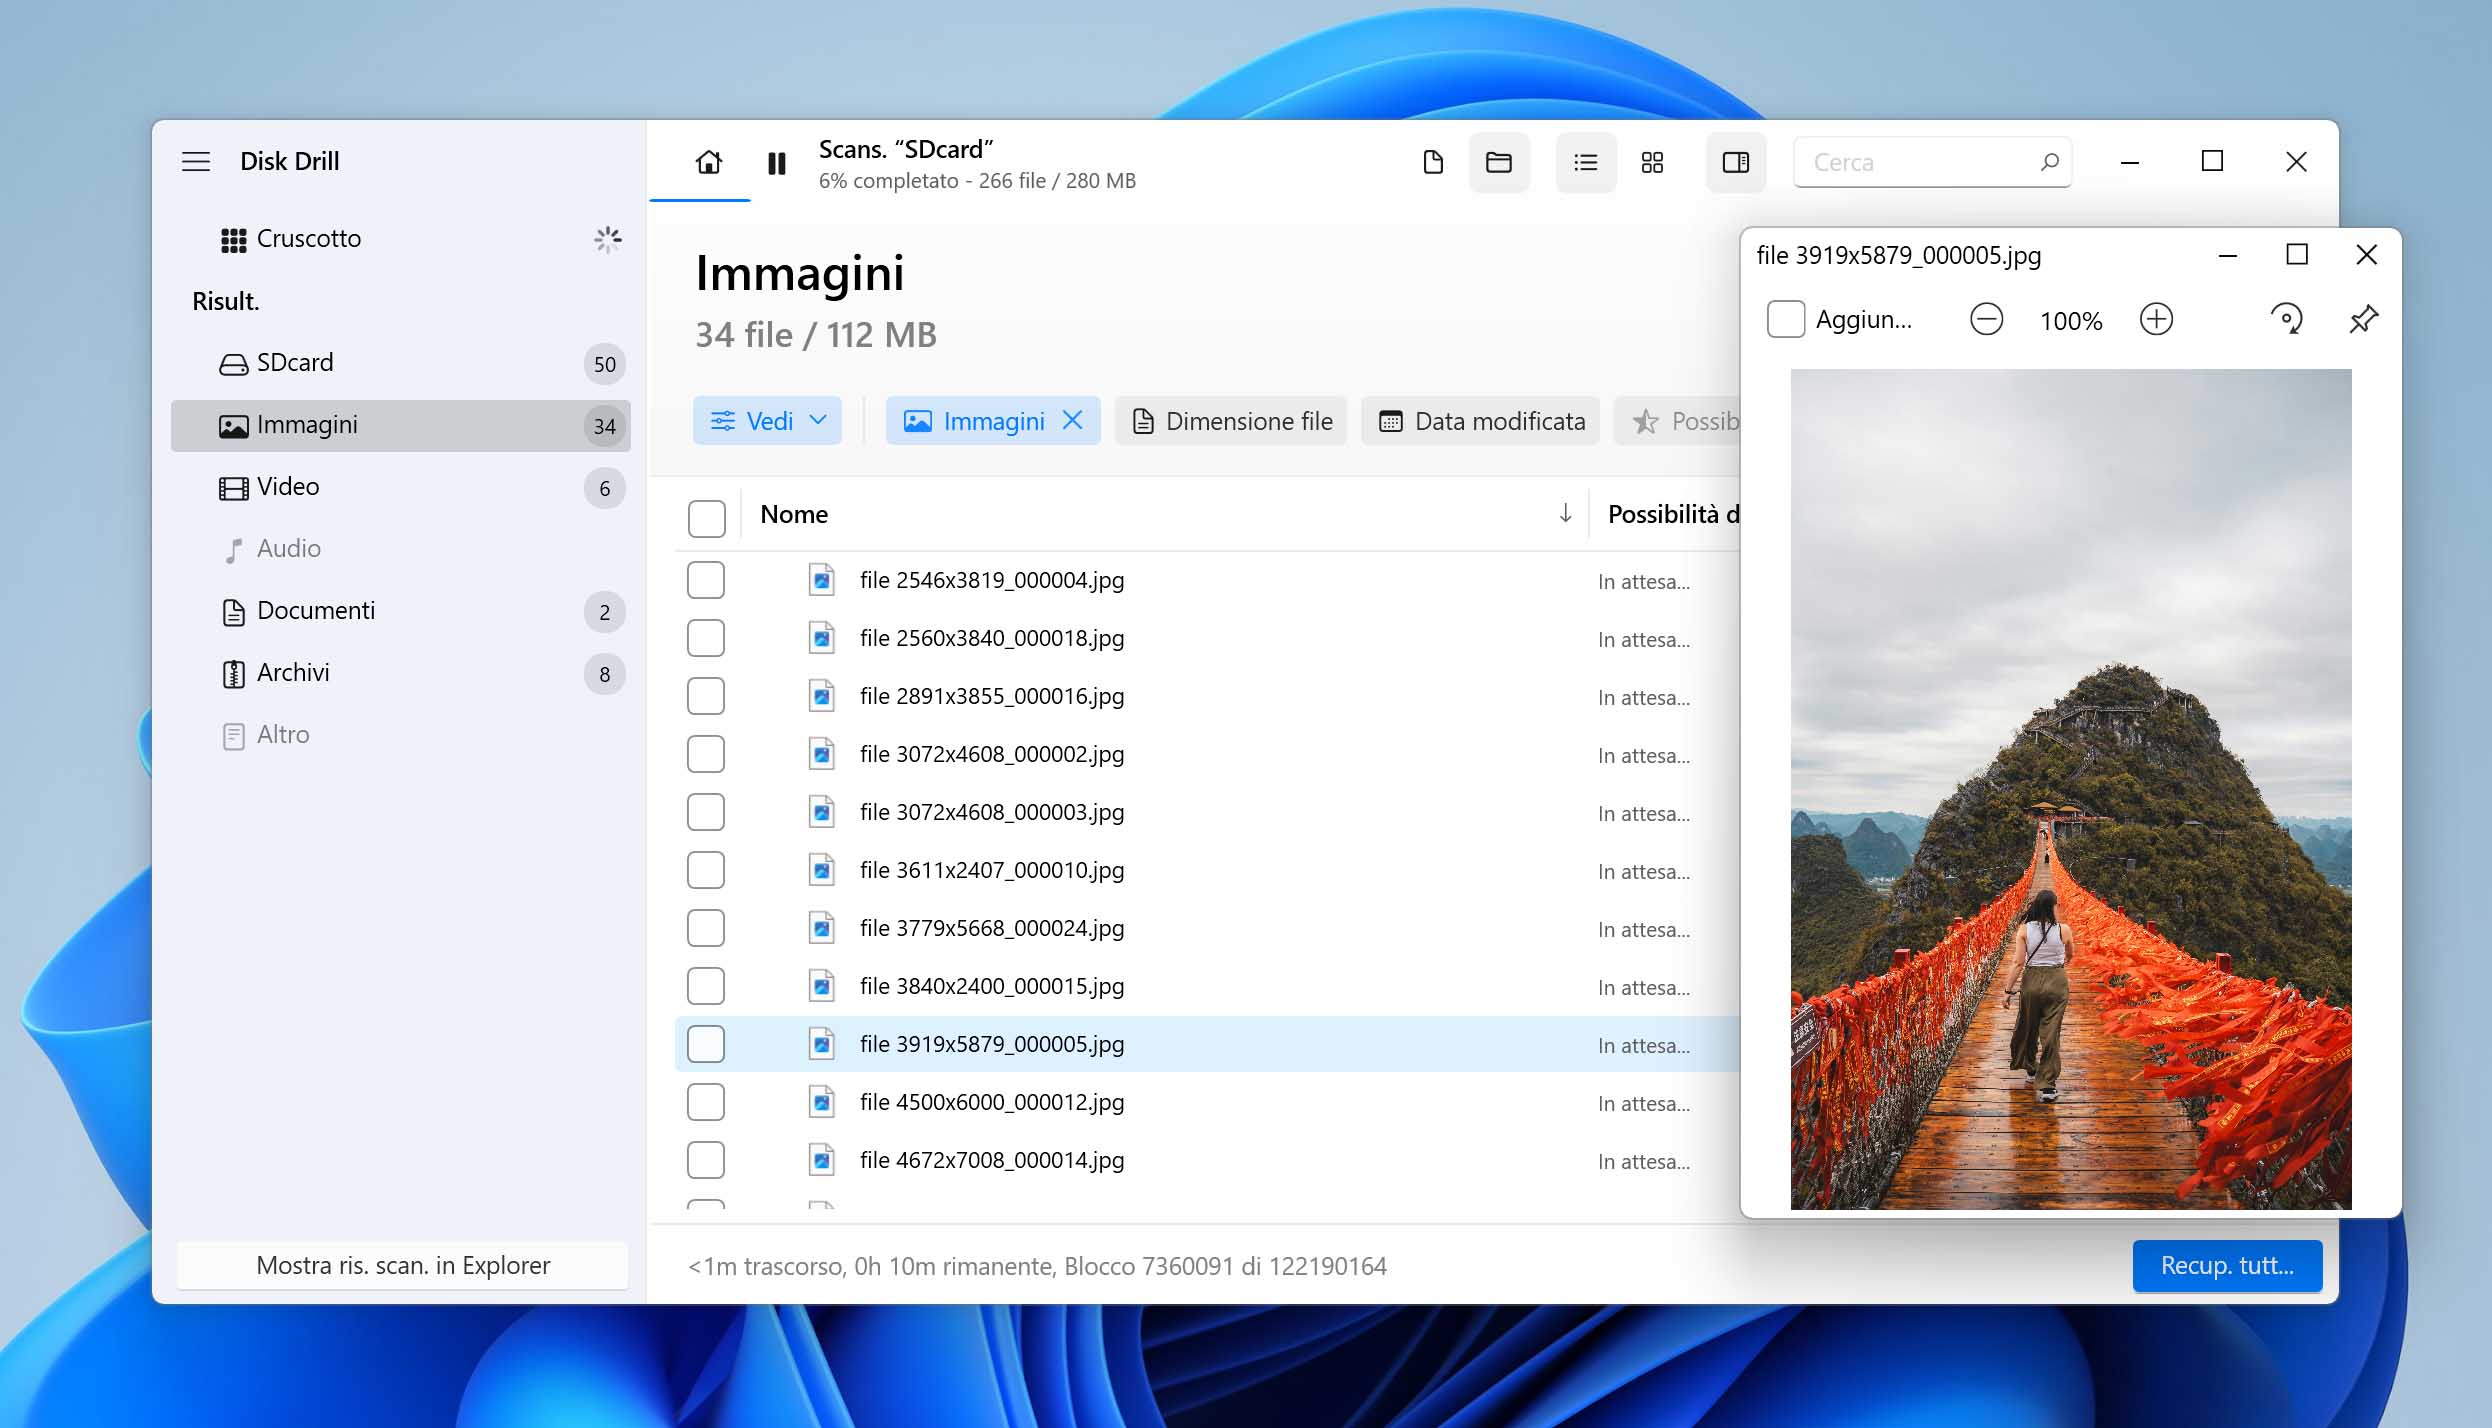Click Mostra ris. scan. in Explorer button

click(x=403, y=1265)
